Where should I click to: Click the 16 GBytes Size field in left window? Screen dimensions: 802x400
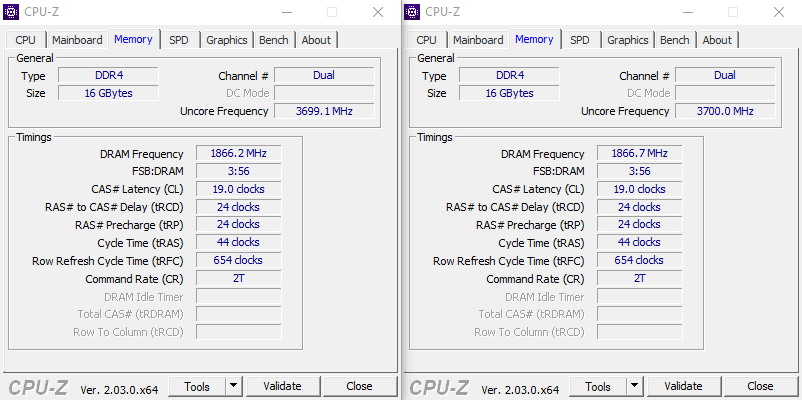[x=108, y=93]
